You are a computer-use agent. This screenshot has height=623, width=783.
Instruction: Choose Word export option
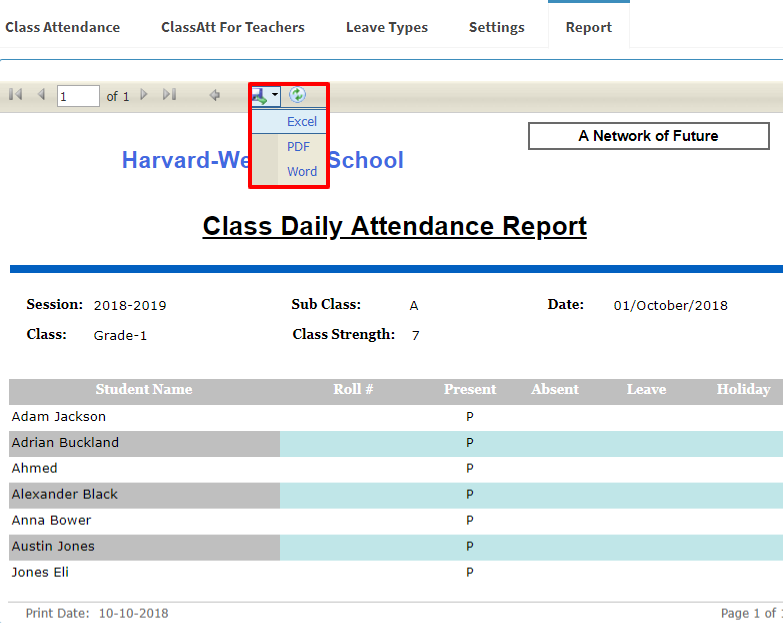click(x=302, y=171)
